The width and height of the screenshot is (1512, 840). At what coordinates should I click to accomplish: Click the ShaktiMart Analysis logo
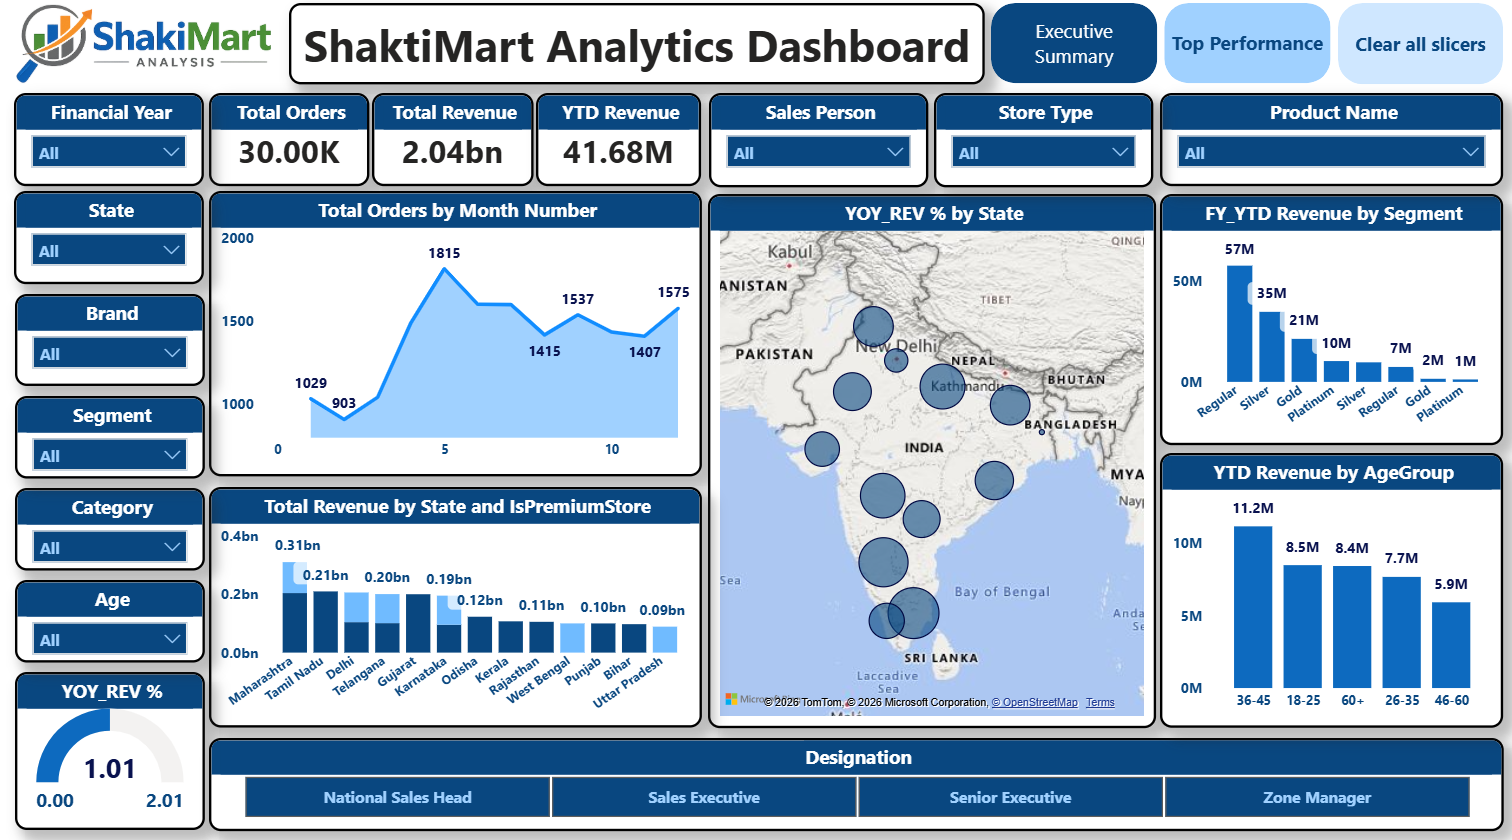146,44
